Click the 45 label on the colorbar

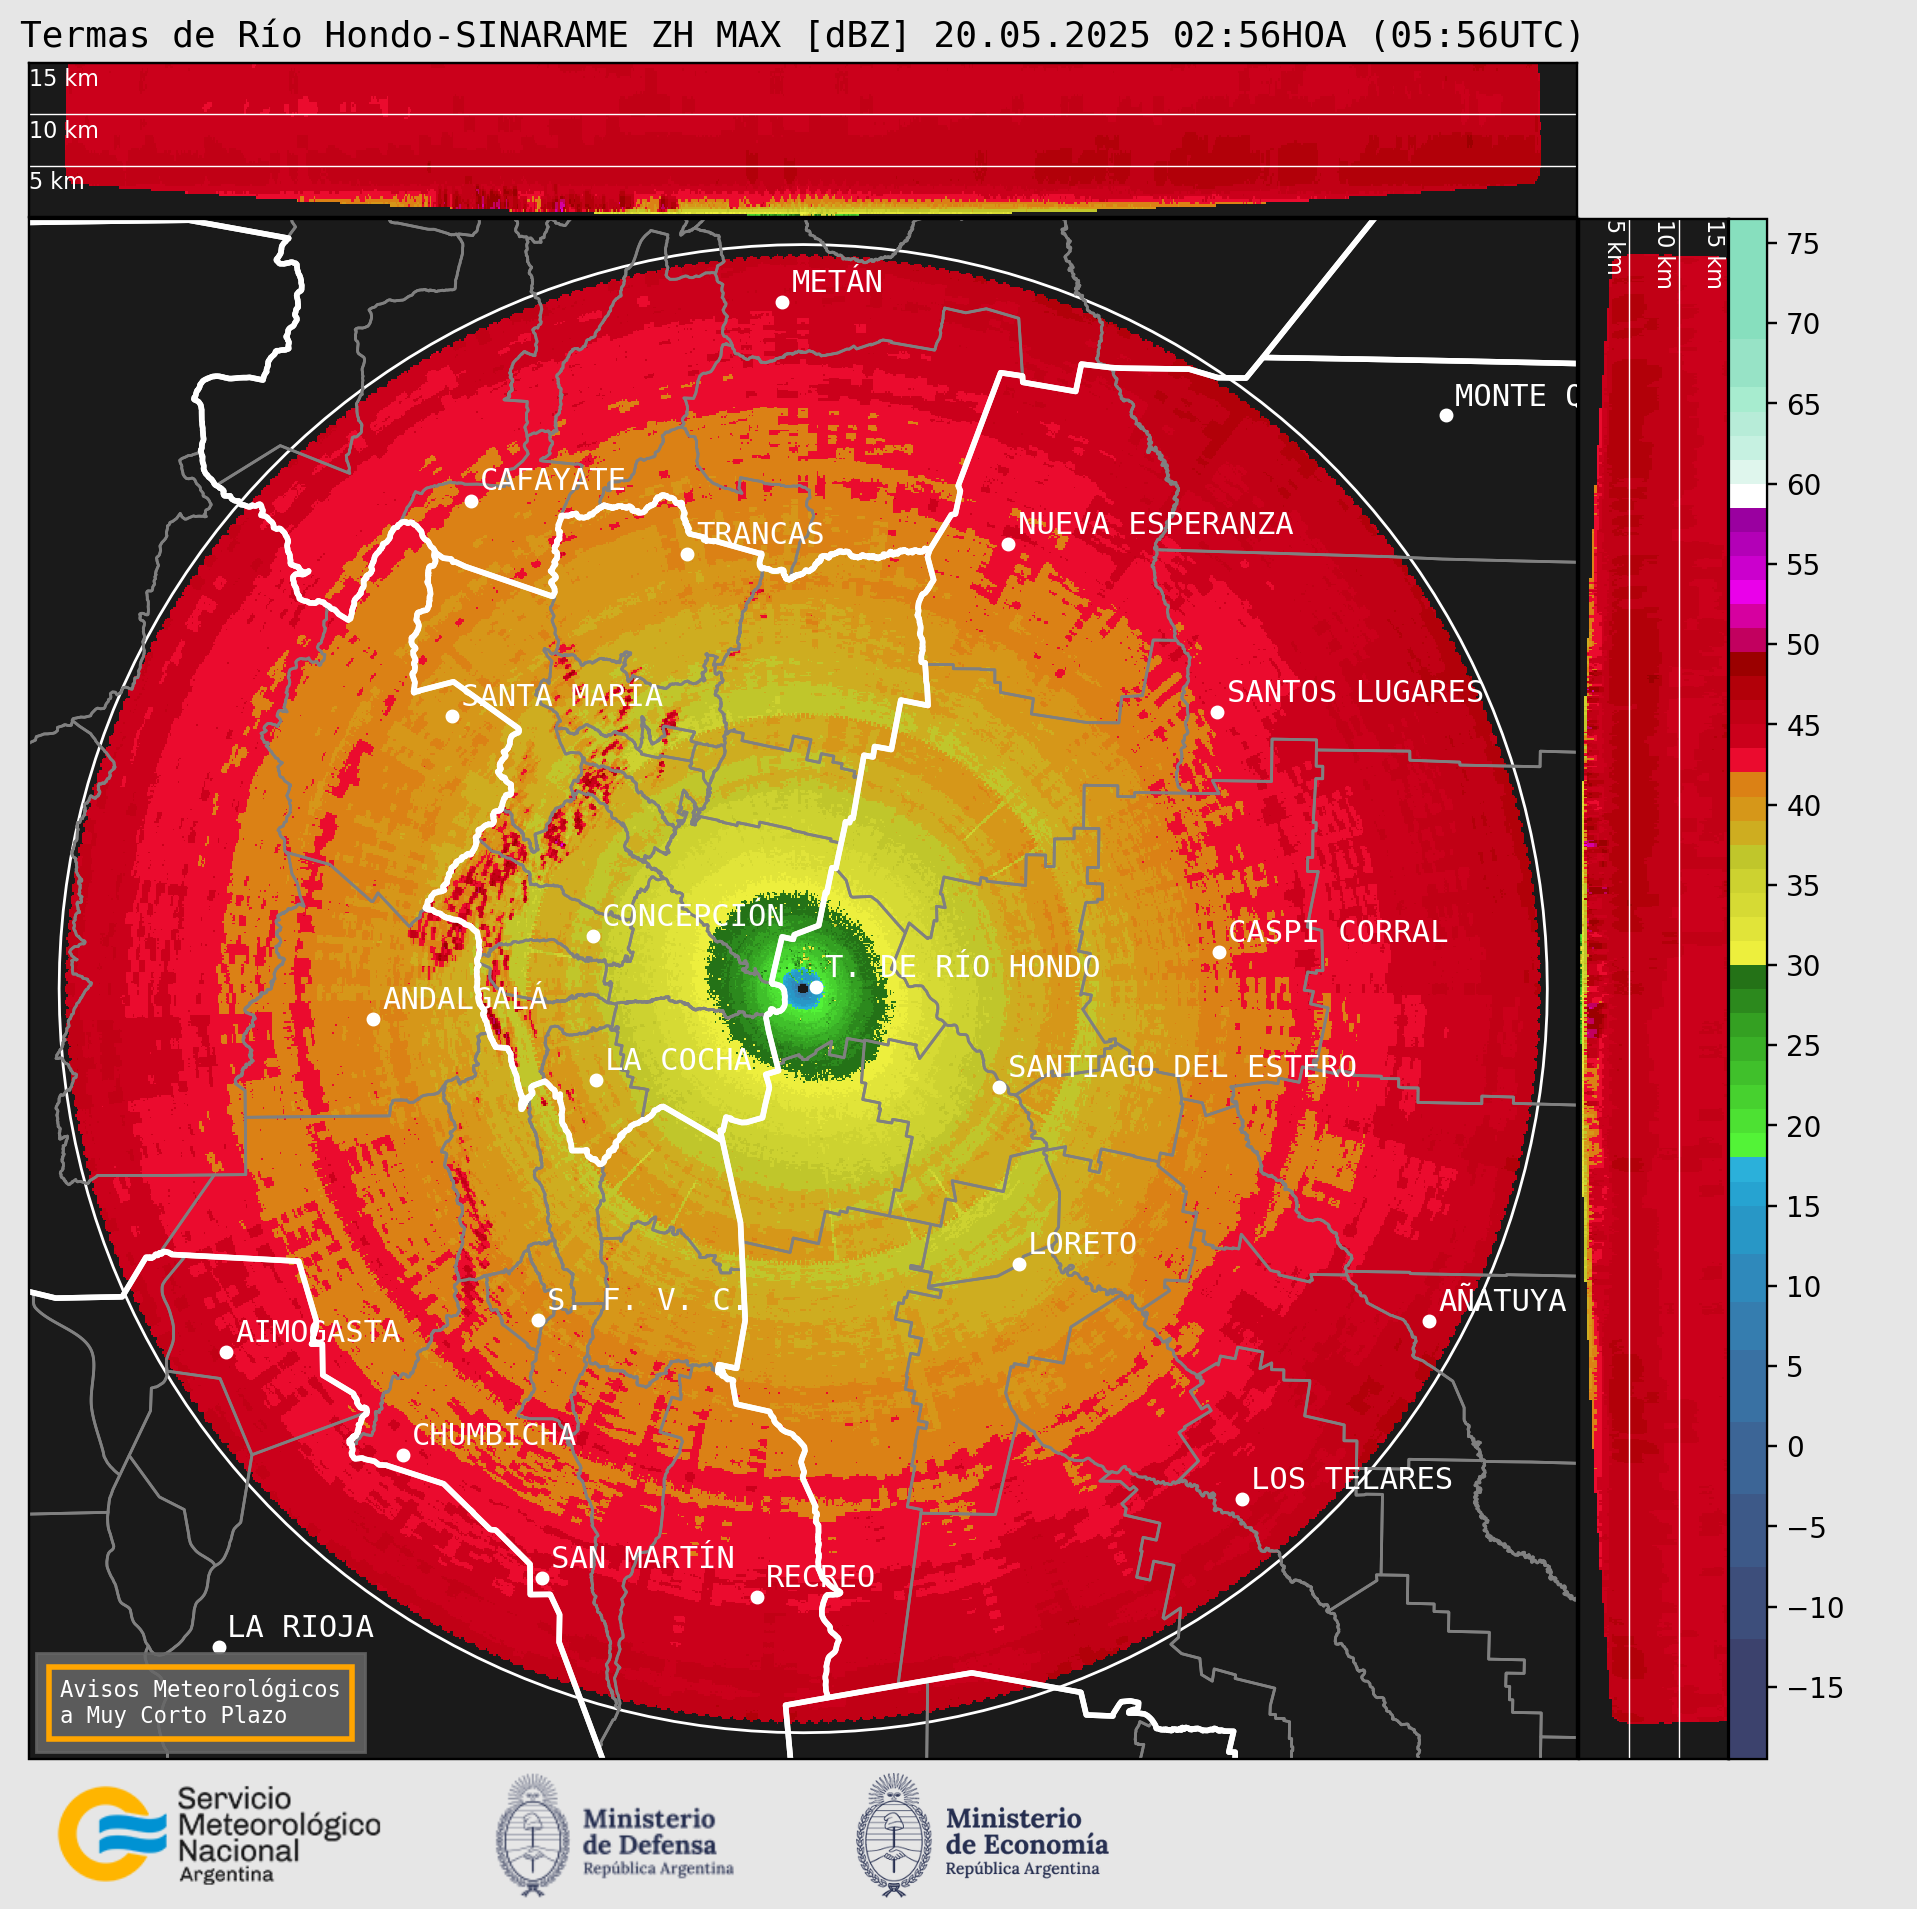[x=1803, y=725]
